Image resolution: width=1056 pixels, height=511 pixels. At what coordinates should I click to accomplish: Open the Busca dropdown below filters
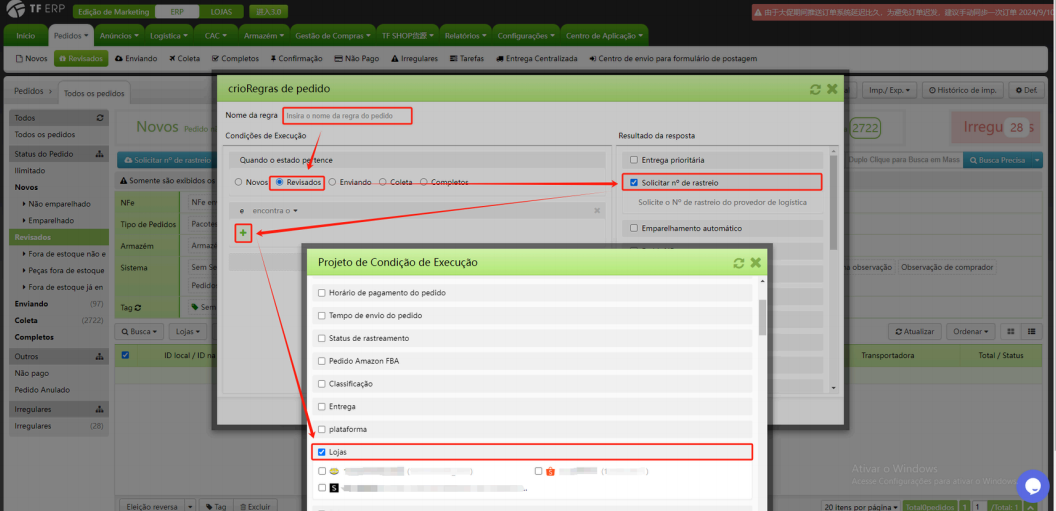pos(140,332)
